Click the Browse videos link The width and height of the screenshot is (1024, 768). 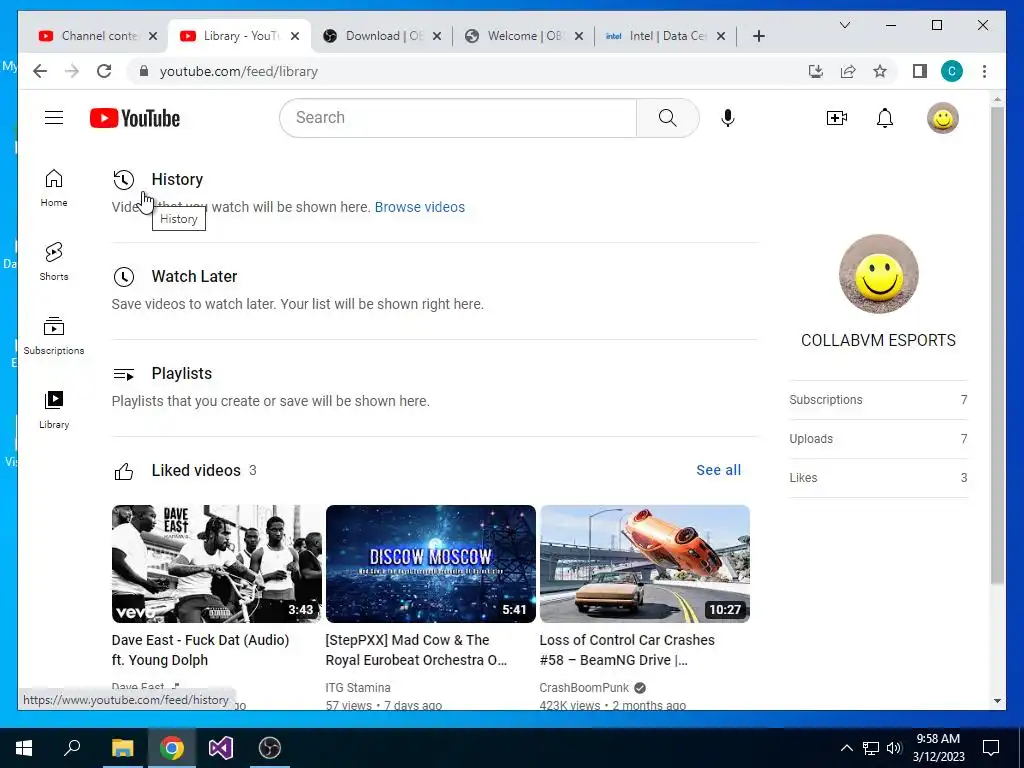420,207
